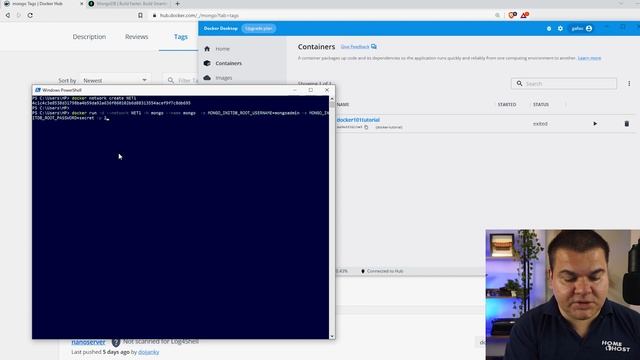Copy the docker101tutorial container ID
The height and width of the screenshot is (360, 640).
[x=366, y=127]
